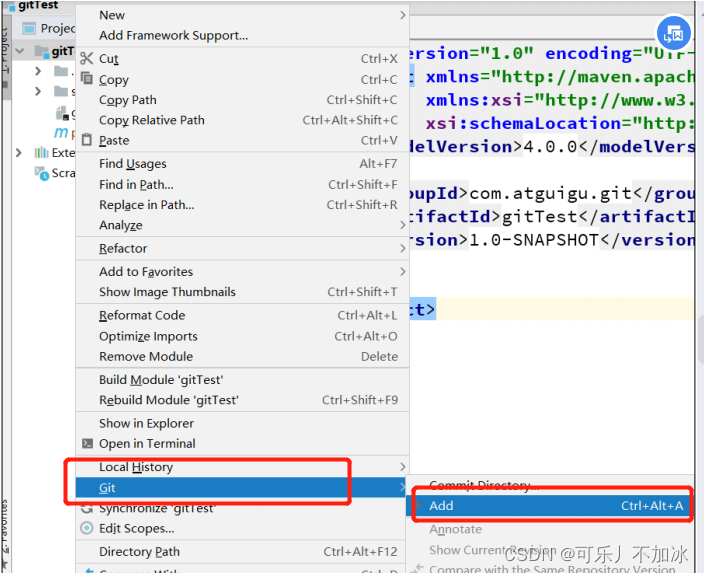This screenshot has width=704, height=573.
Task: Expand the Refactor submenu arrow
Action: [402, 248]
